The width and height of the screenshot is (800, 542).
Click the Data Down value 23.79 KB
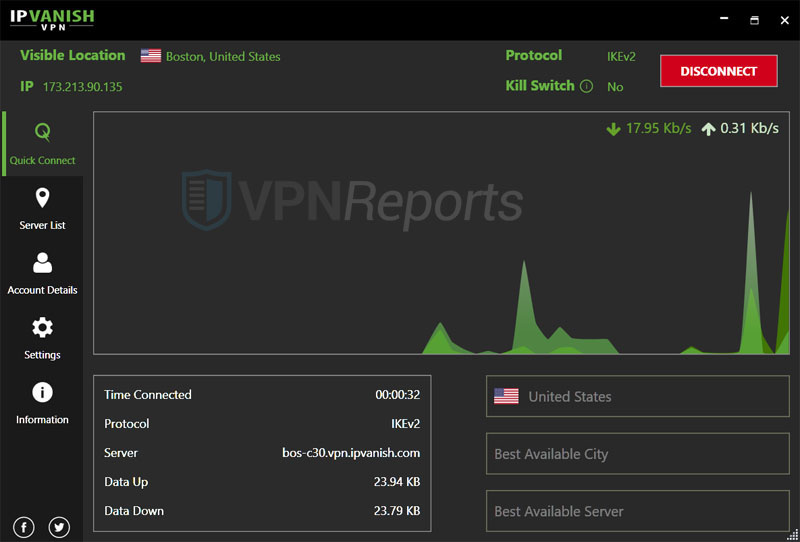(x=396, y=511)
